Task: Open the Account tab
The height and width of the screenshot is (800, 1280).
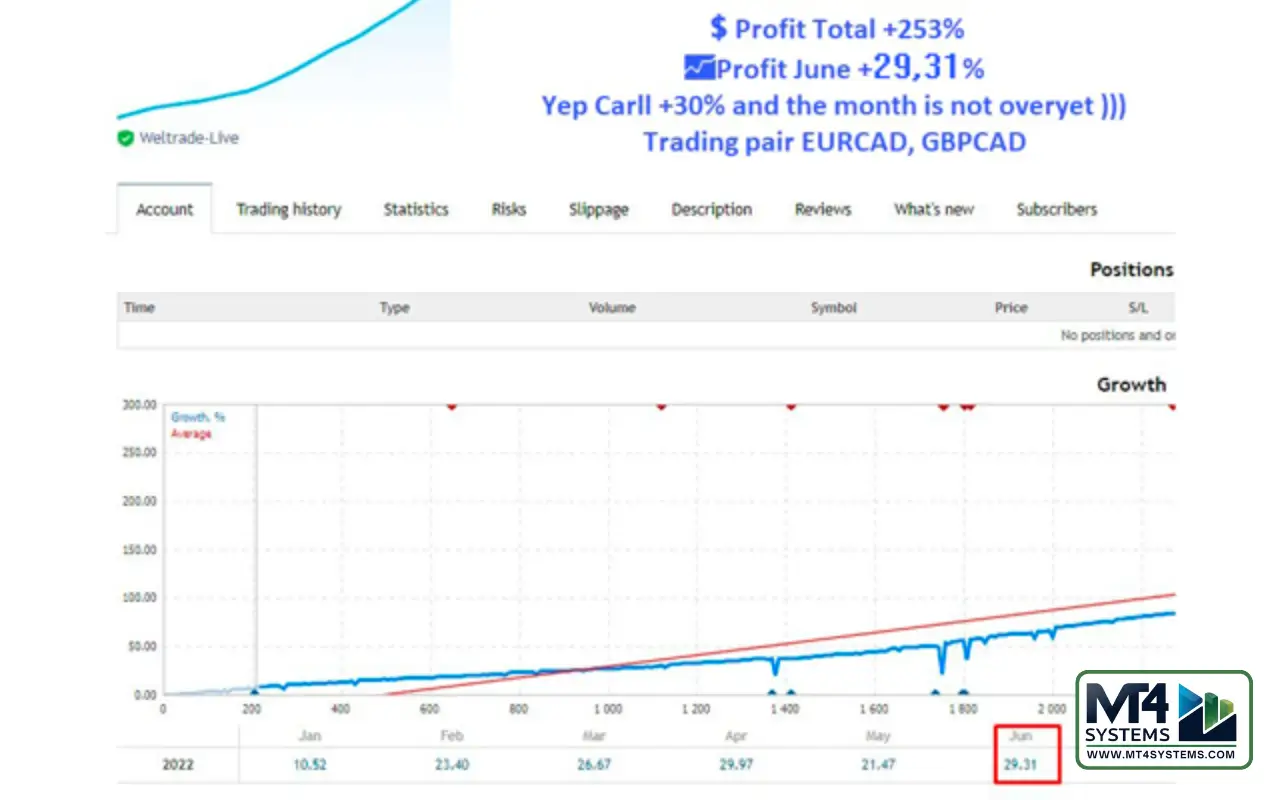Action: click(x=164, y=210)
